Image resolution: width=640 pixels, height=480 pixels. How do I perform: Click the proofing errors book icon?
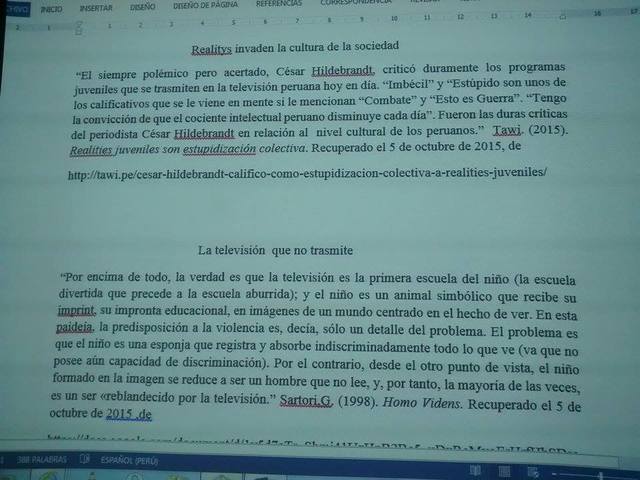pyautogui.click(x=84, y=459)
